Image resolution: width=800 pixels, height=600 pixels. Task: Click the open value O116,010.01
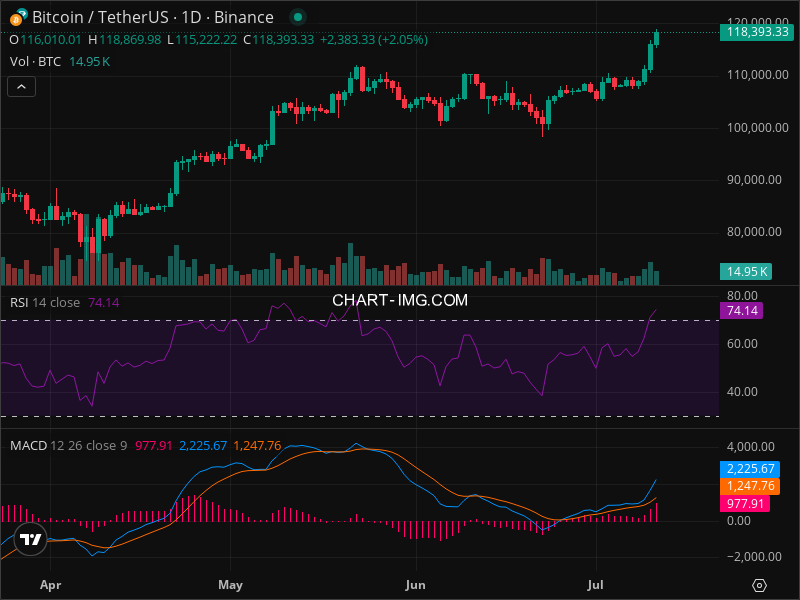coord(45,40)
